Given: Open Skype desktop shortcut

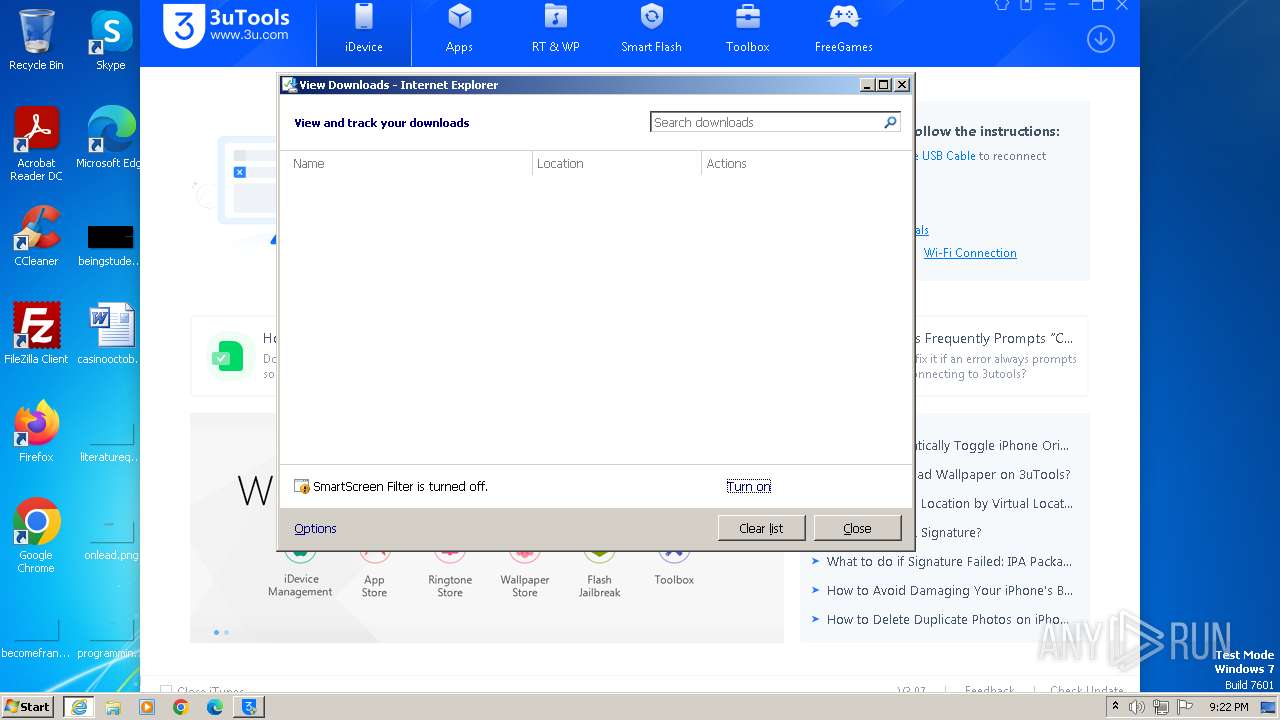Looking at the screenshot, I should pyautogui.click(x=111, y=40).
